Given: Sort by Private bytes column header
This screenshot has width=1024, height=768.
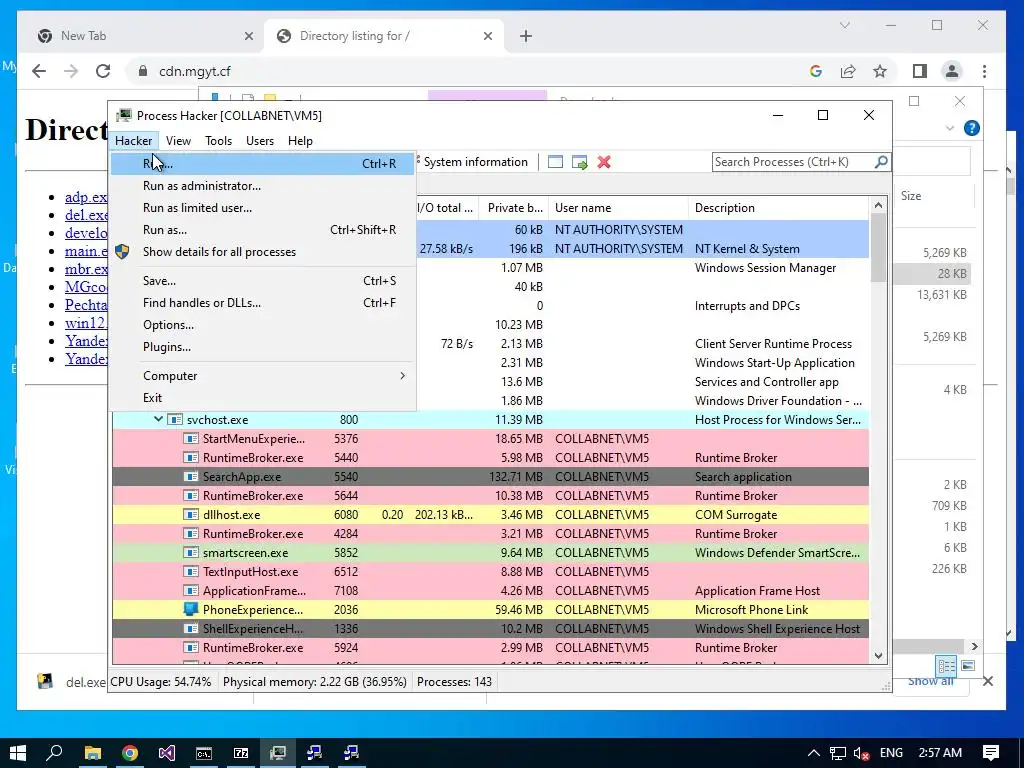Looking at the screenshot, I should [x=515, y=208].
